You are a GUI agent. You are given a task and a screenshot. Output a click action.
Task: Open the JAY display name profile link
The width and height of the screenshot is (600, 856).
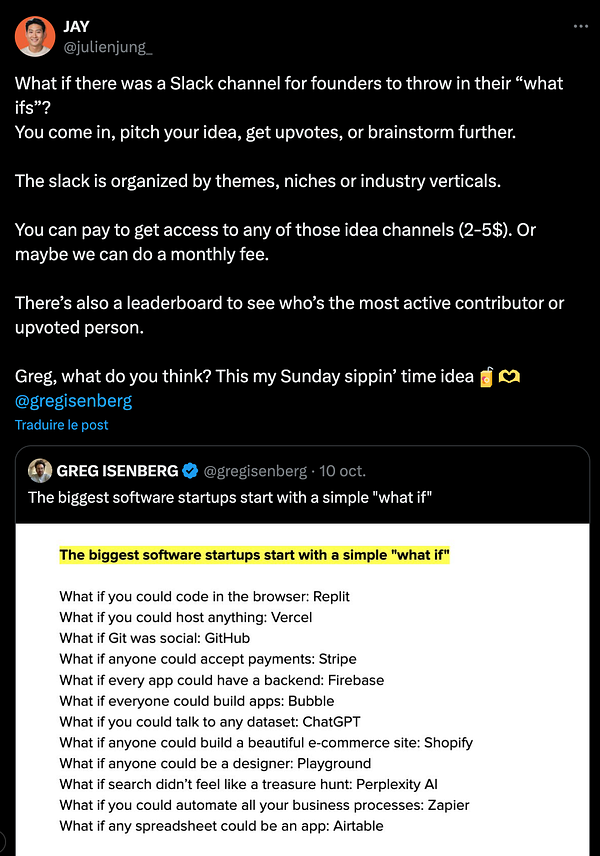[x=77, y=25]
